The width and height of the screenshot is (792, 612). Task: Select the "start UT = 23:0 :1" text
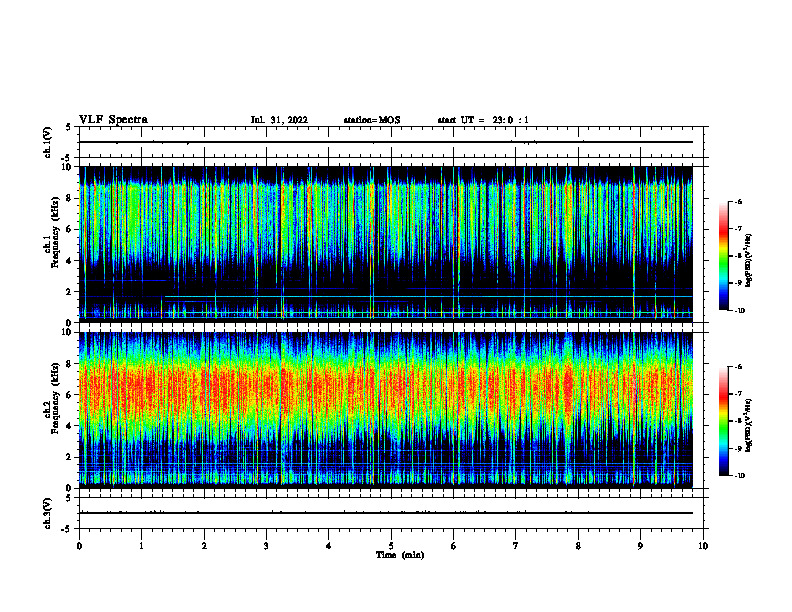coord(483,120)
